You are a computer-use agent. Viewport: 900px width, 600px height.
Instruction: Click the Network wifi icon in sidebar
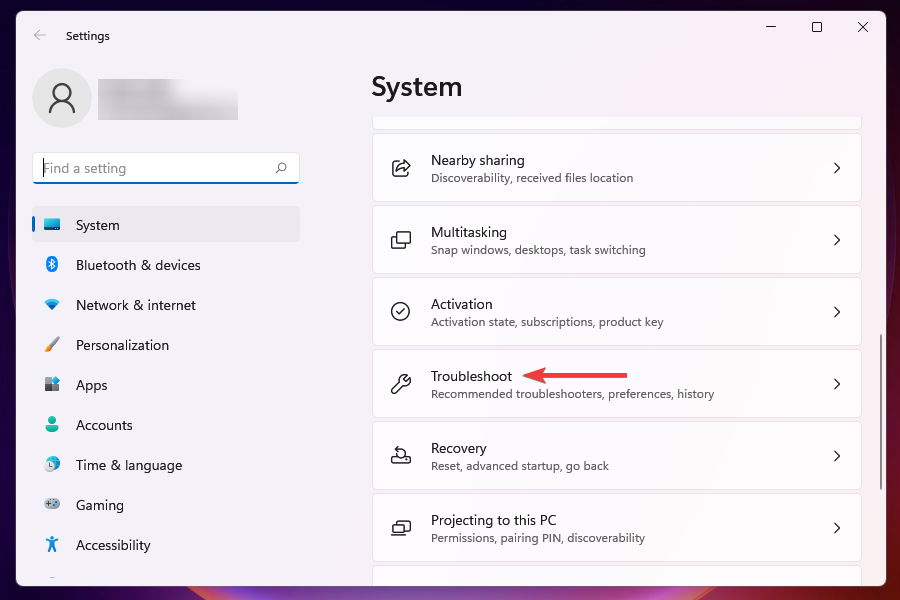(52, 304)
